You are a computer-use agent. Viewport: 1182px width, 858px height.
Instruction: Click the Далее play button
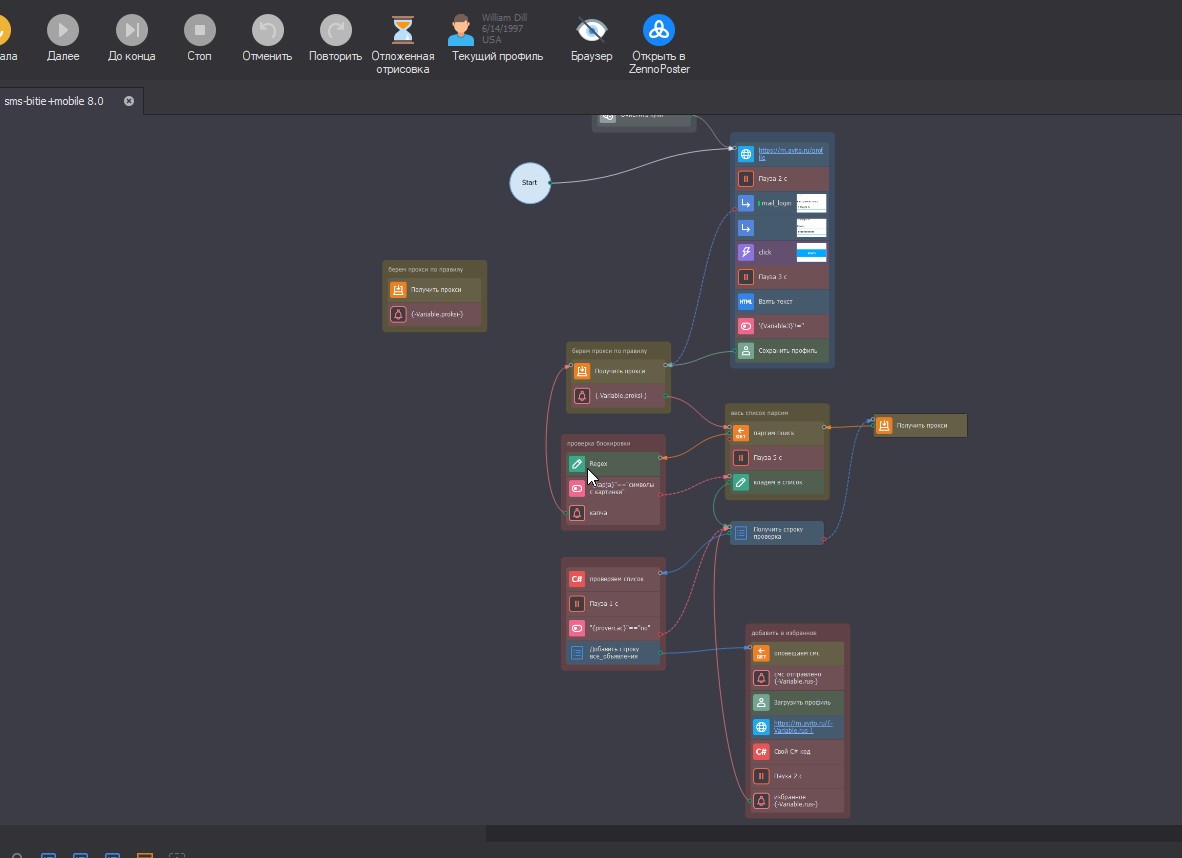tap(62, 31)
